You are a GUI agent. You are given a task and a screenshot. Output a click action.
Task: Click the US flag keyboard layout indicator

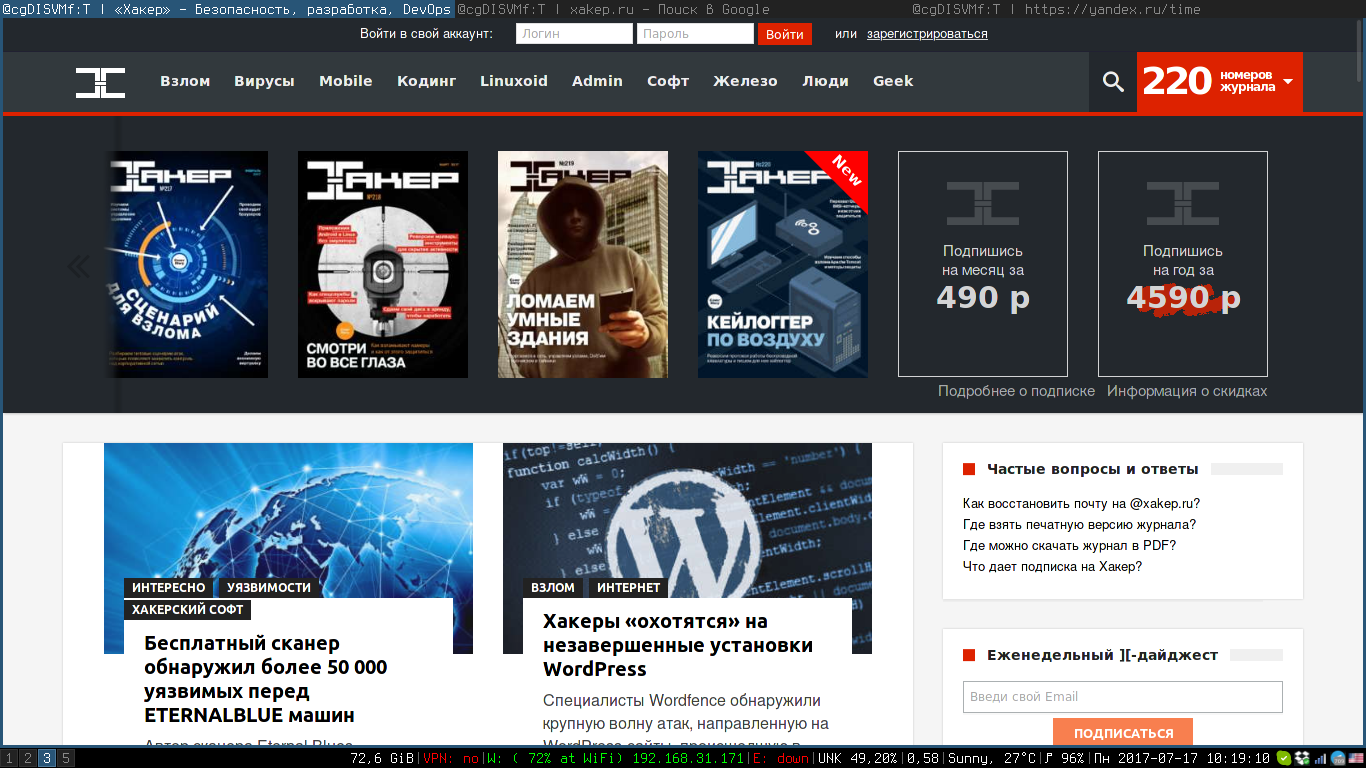tap(1355, 759)
